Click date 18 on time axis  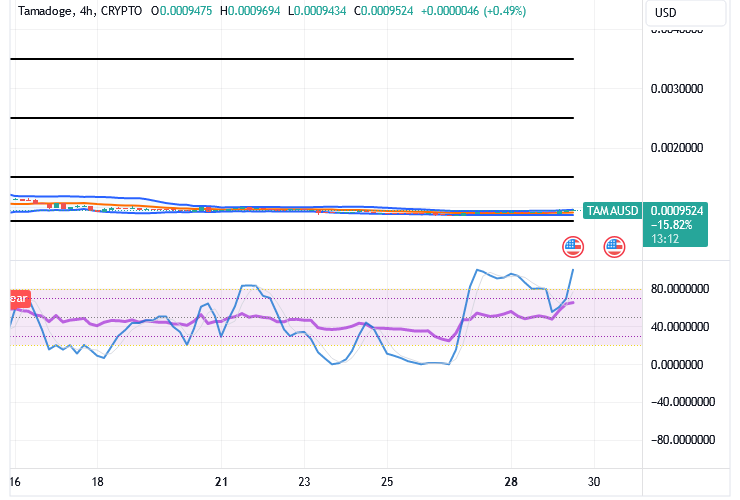pyautogui.click(x=97, y=482)
